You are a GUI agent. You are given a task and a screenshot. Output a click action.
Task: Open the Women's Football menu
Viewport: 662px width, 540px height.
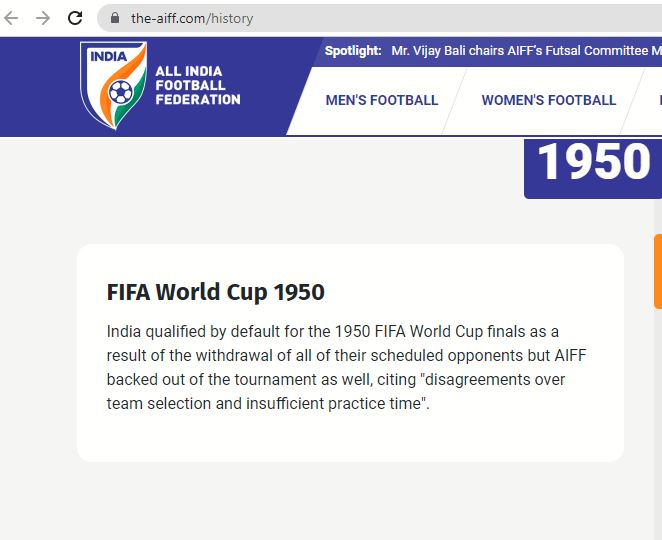click(x=548, y=100)
